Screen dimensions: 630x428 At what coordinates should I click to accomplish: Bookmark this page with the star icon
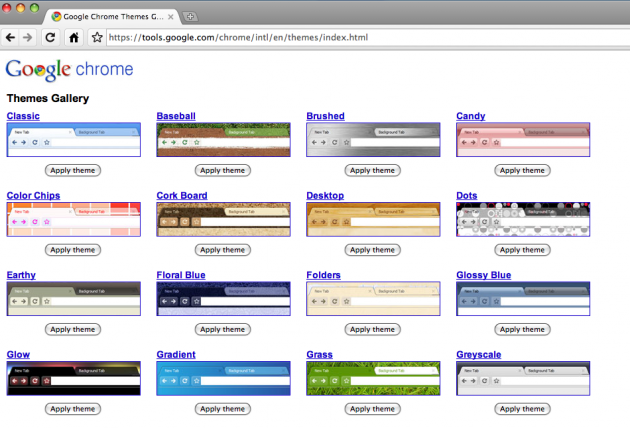point(97,38)
